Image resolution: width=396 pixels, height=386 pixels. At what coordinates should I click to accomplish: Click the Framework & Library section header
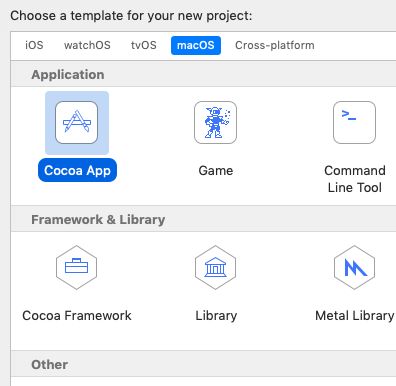click(x=98, y=220)
